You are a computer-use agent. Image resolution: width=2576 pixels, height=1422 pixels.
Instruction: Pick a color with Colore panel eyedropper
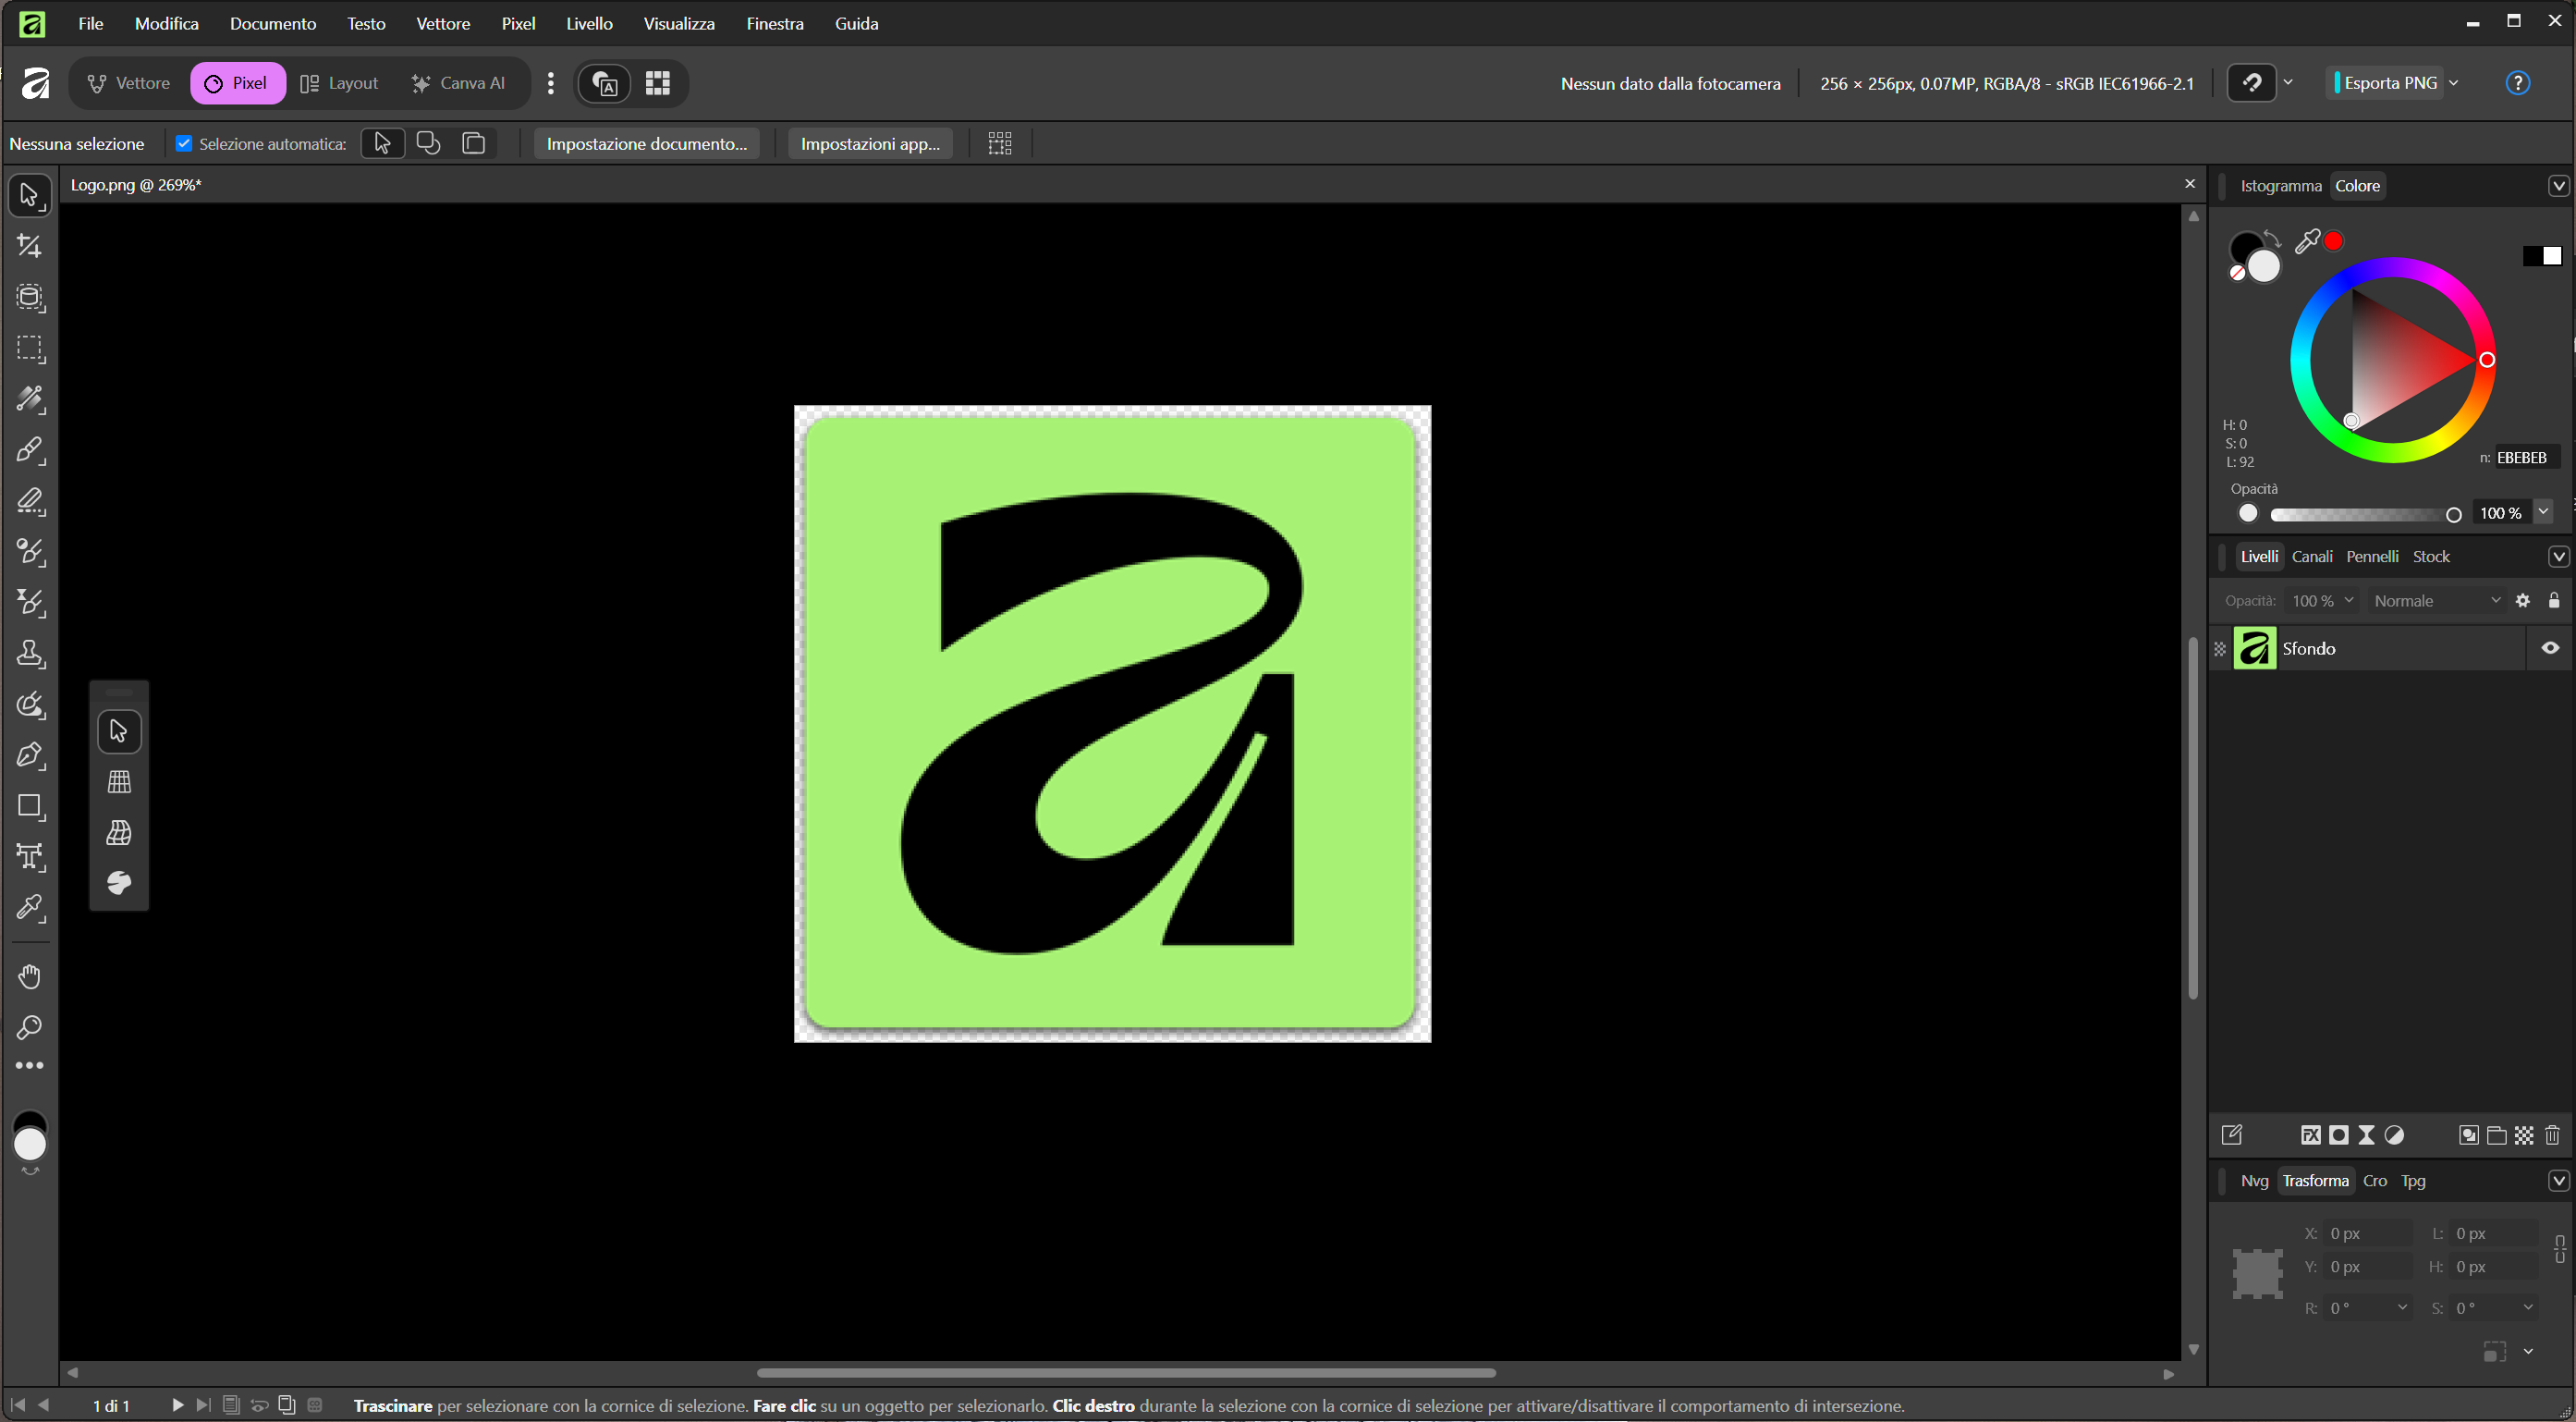(2307, 241)
